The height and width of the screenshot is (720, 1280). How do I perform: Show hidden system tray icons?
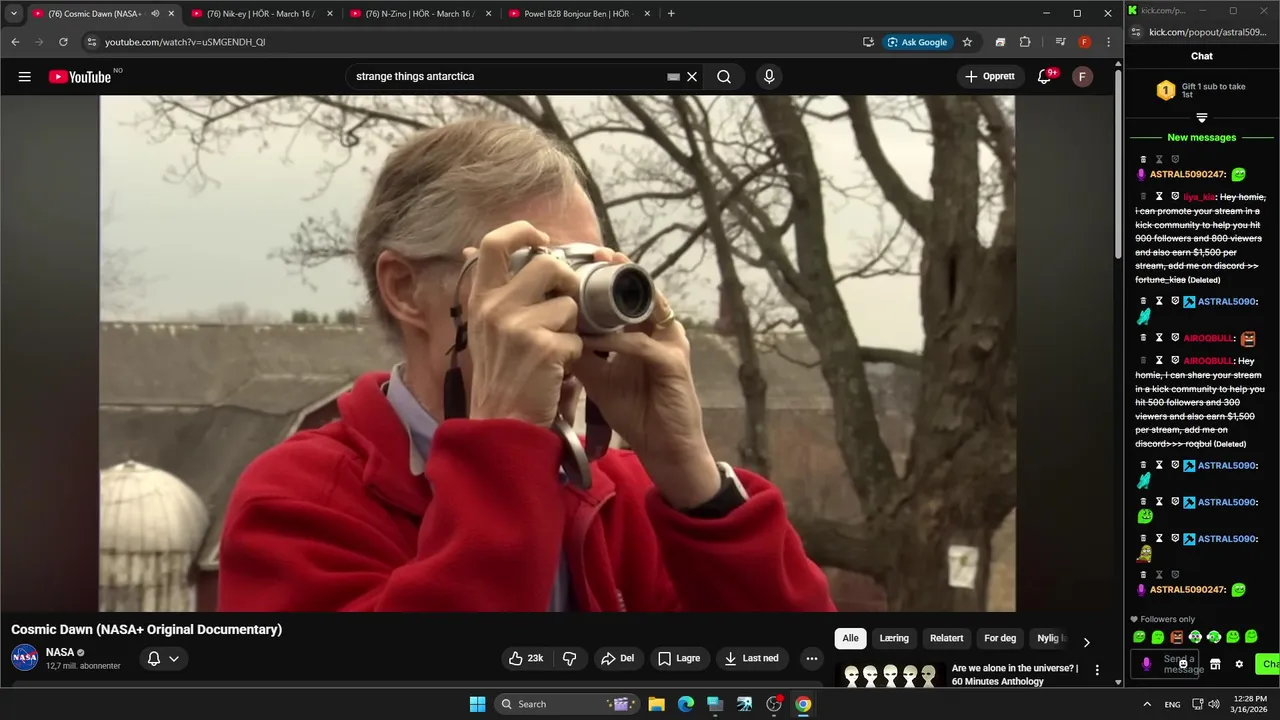(1147, 704)
